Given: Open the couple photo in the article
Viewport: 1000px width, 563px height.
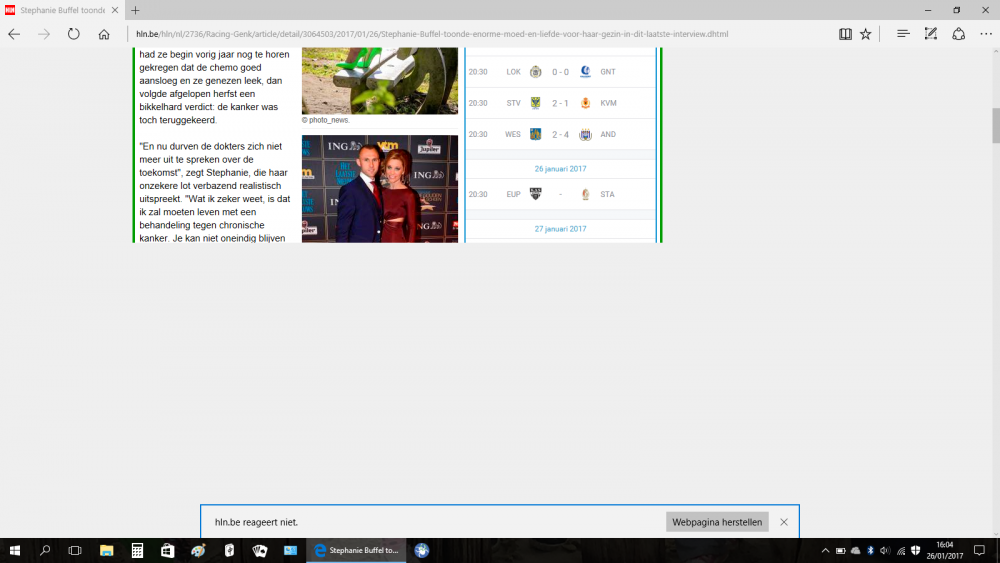Looking at the screenshot, I should 379,188.
